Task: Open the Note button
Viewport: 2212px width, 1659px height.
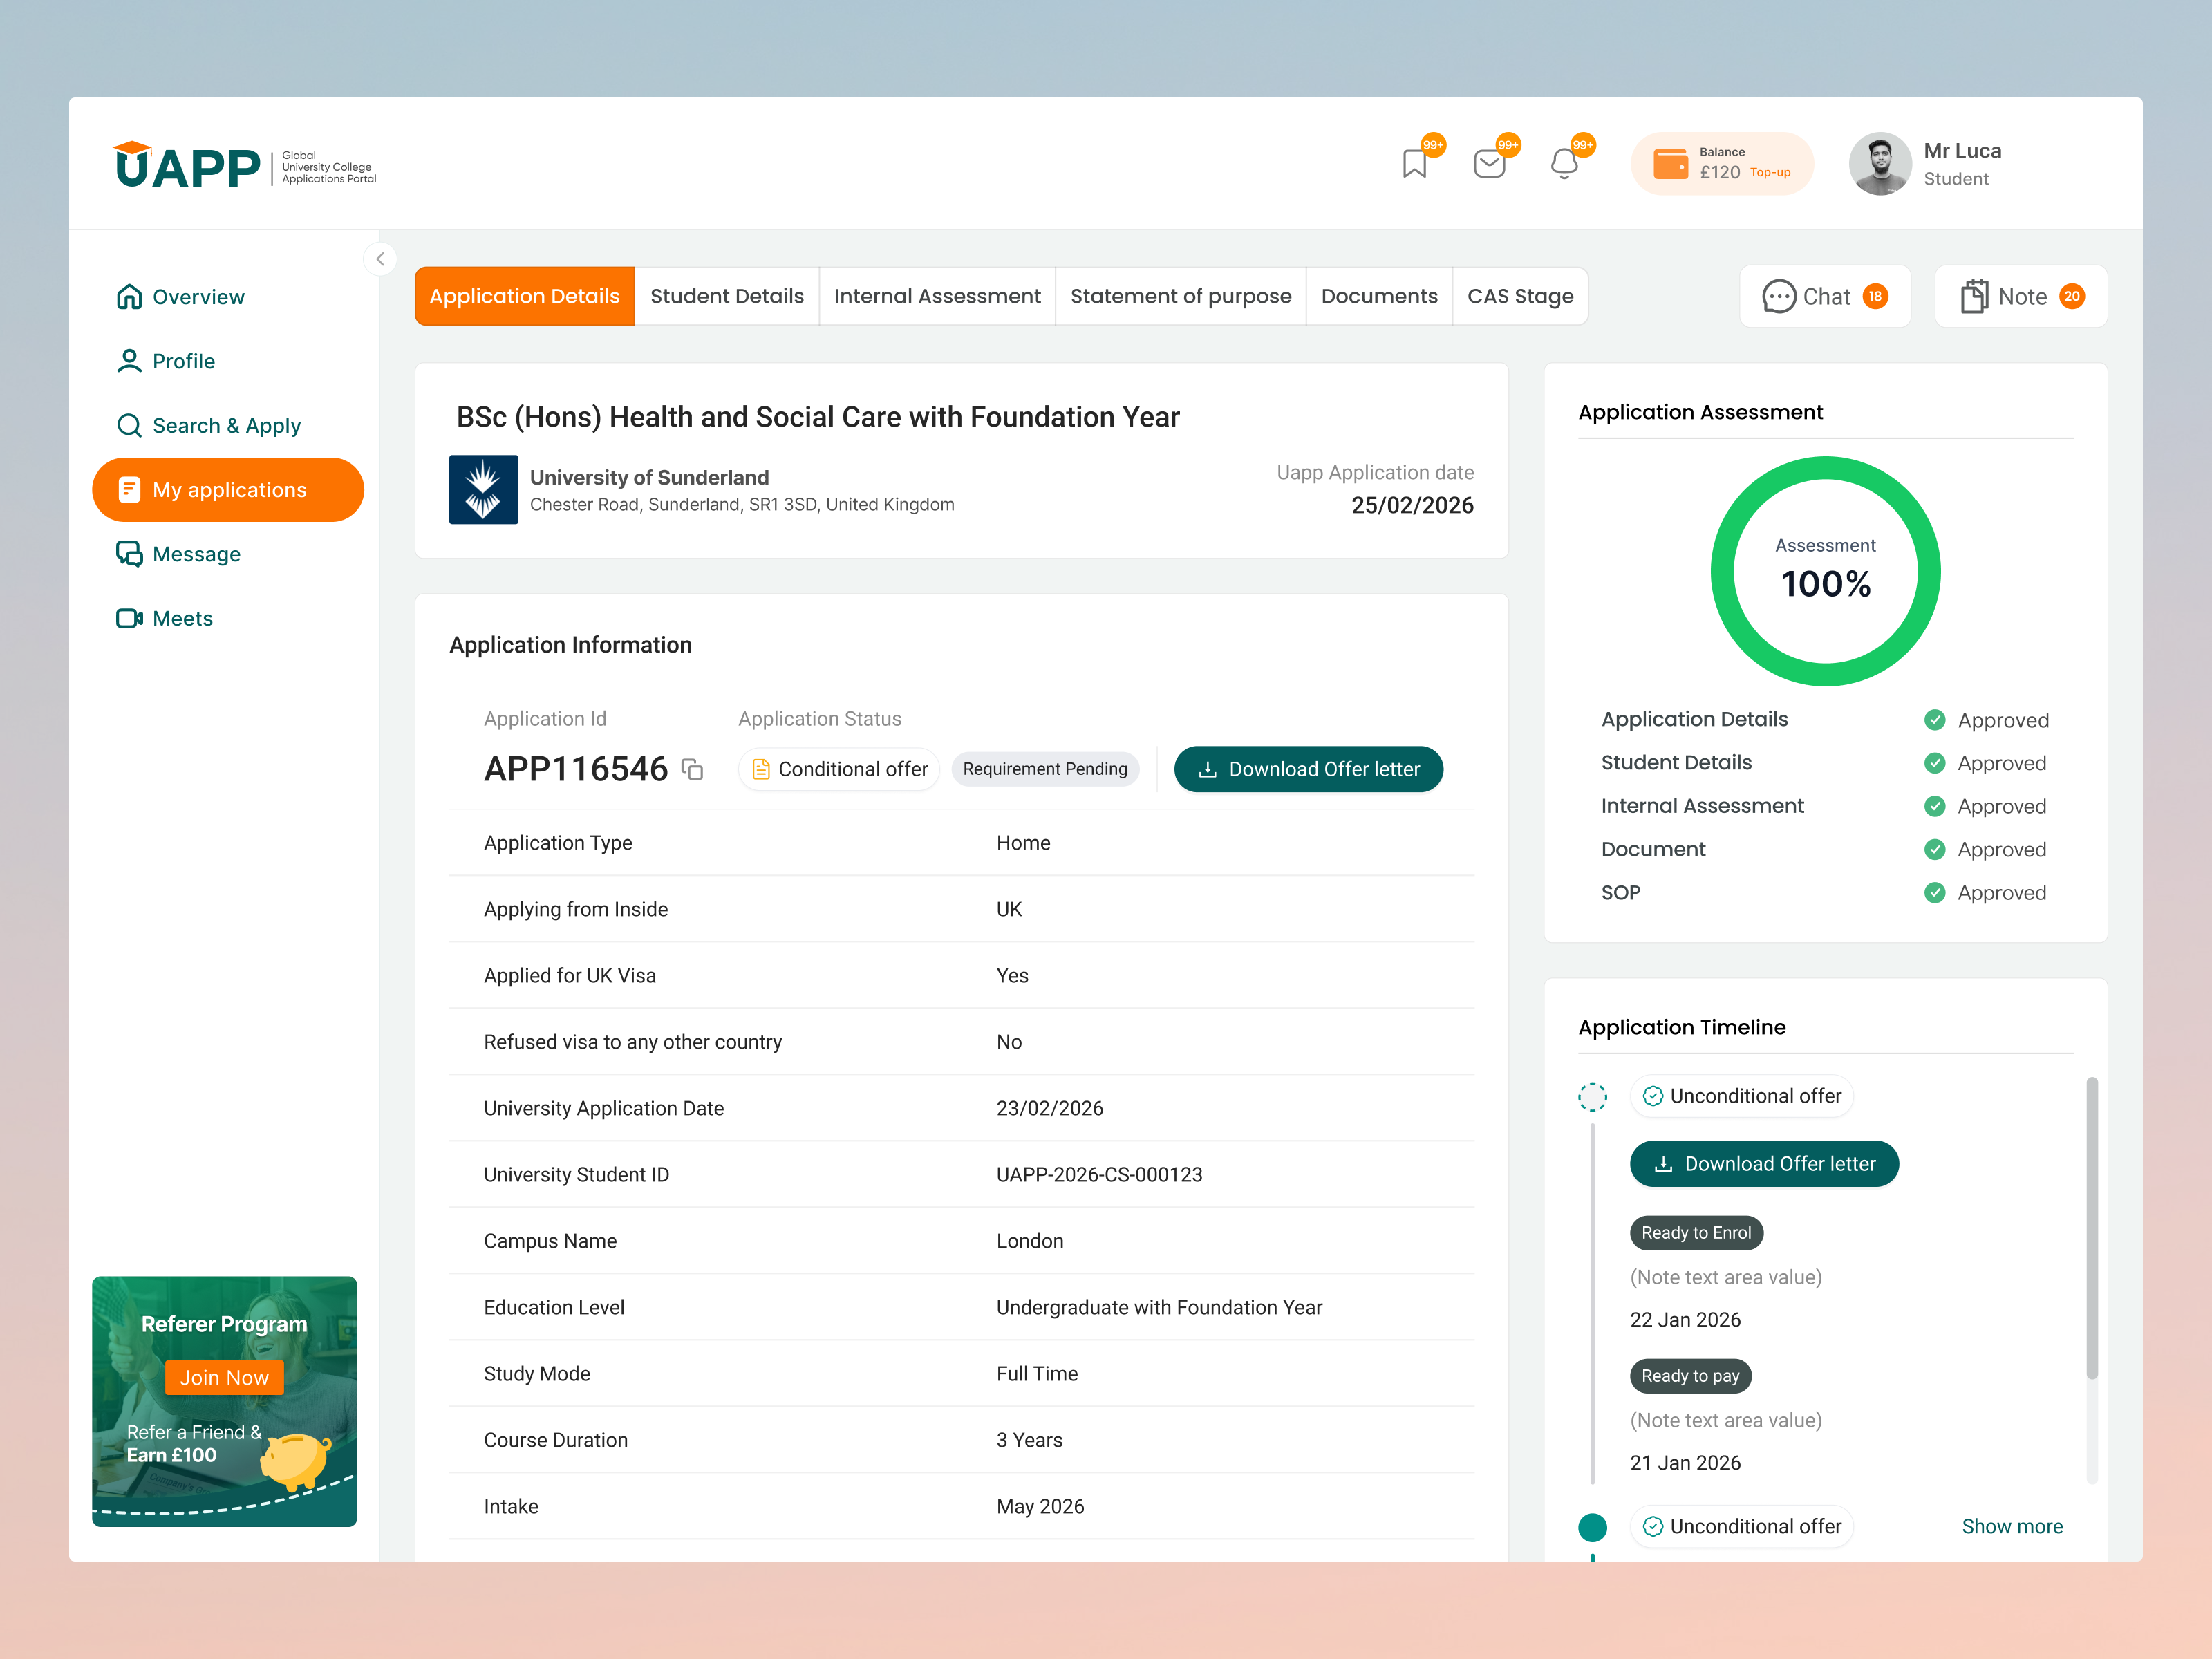Action: point(2021,296)
